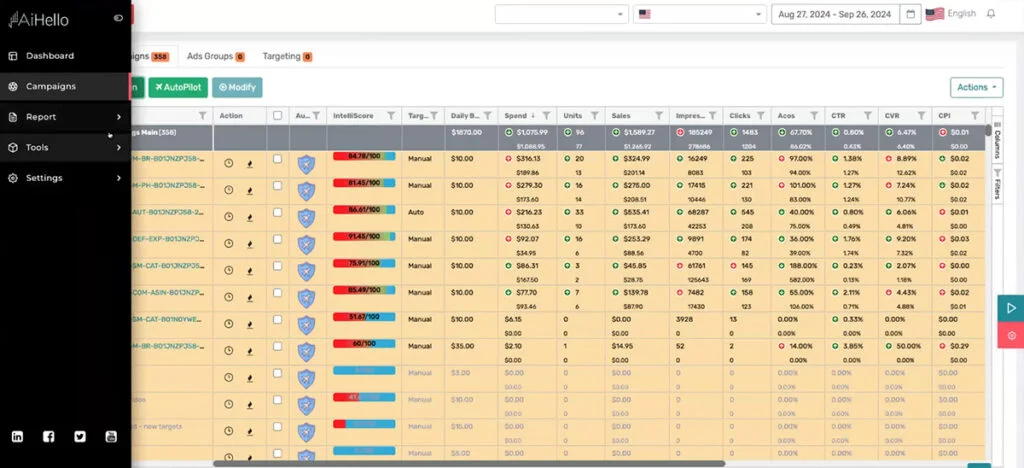1024x468 pixels.
Task: Click the Modify button
Action: tap(237, 87)
